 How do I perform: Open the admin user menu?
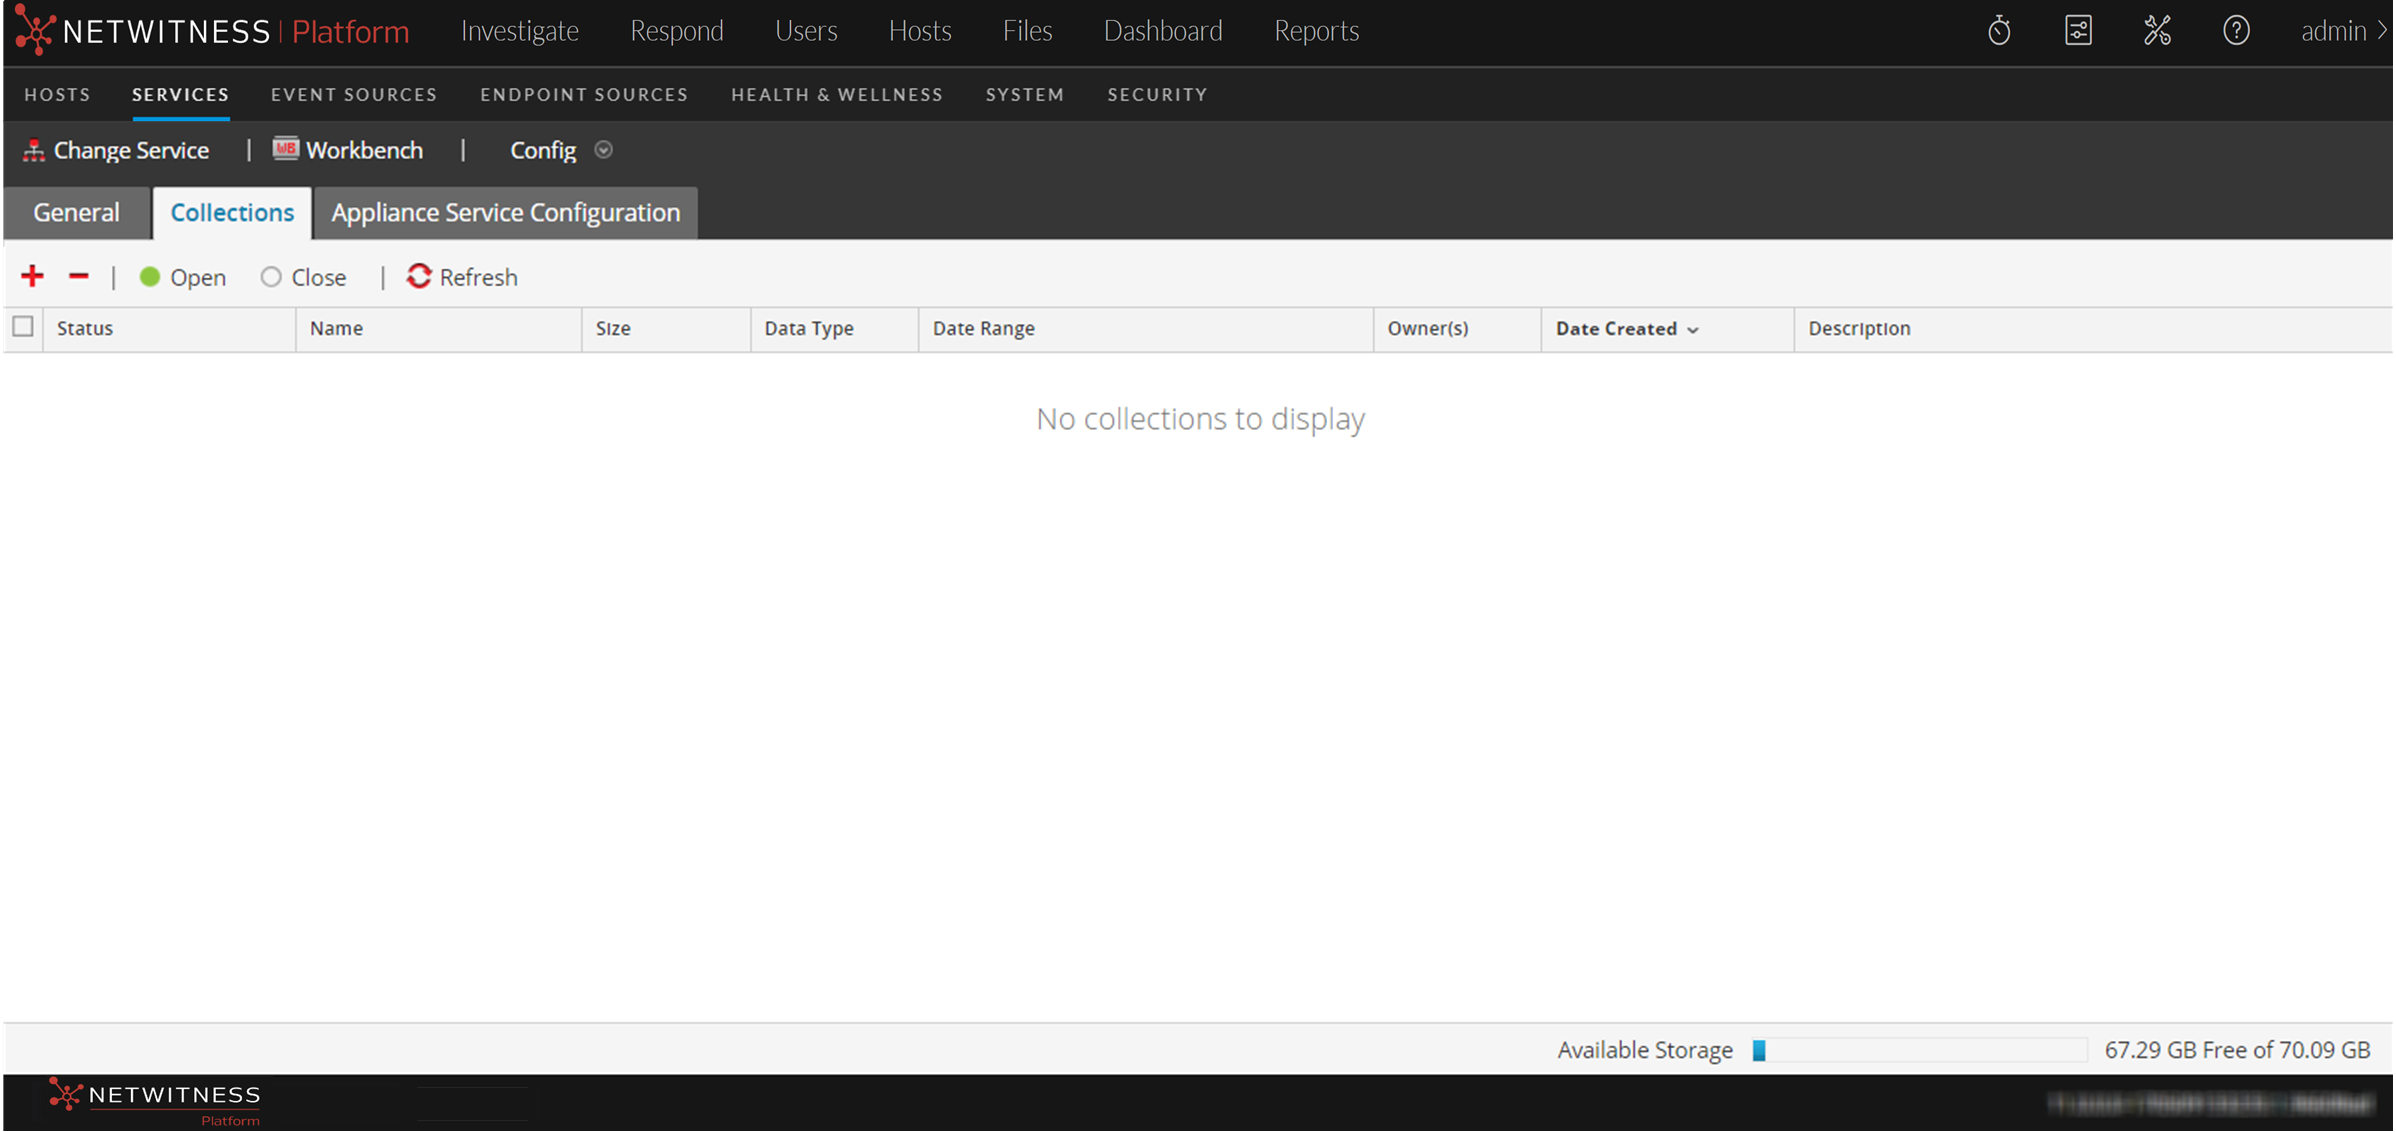pyautogui.click(x=2341, y=31)
